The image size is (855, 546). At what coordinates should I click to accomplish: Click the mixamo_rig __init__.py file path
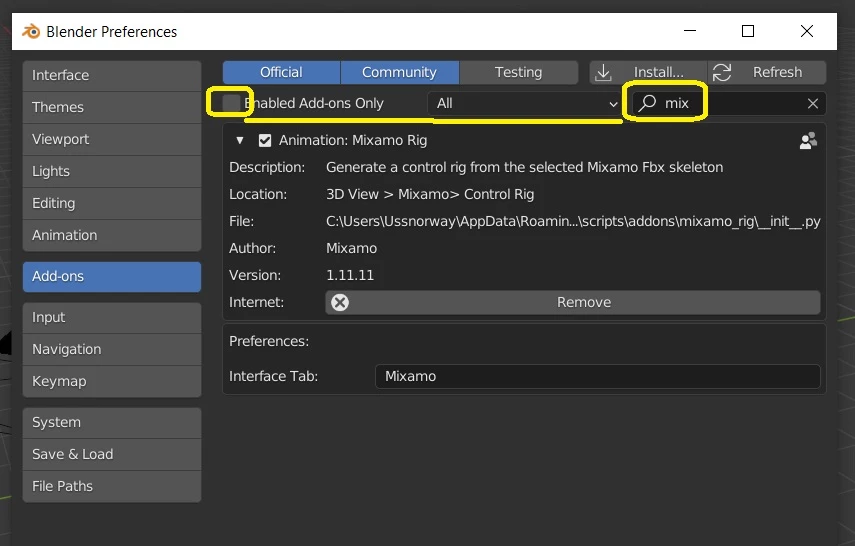573,221
